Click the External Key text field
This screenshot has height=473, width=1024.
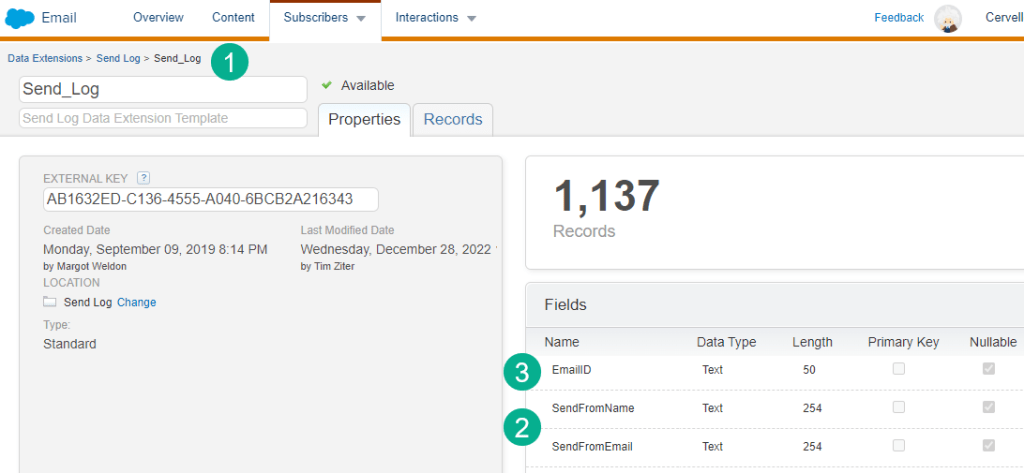210,199
